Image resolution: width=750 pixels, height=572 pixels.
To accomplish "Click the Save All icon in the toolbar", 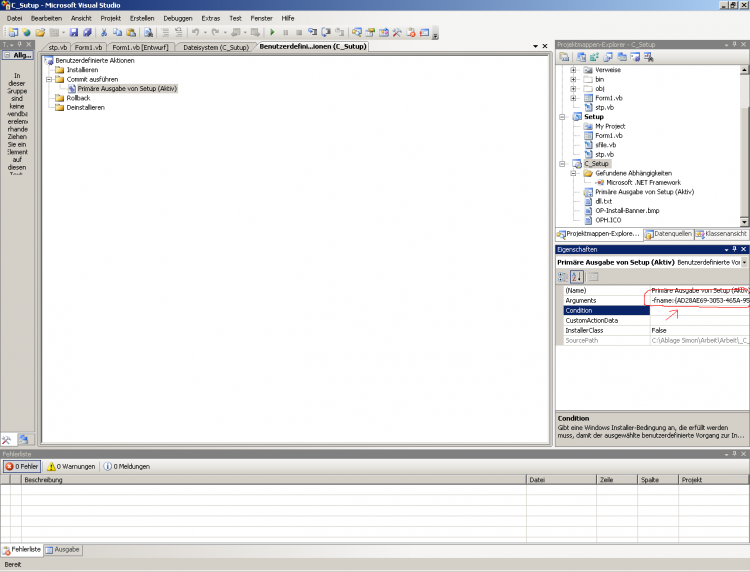I will click(87, 33).
